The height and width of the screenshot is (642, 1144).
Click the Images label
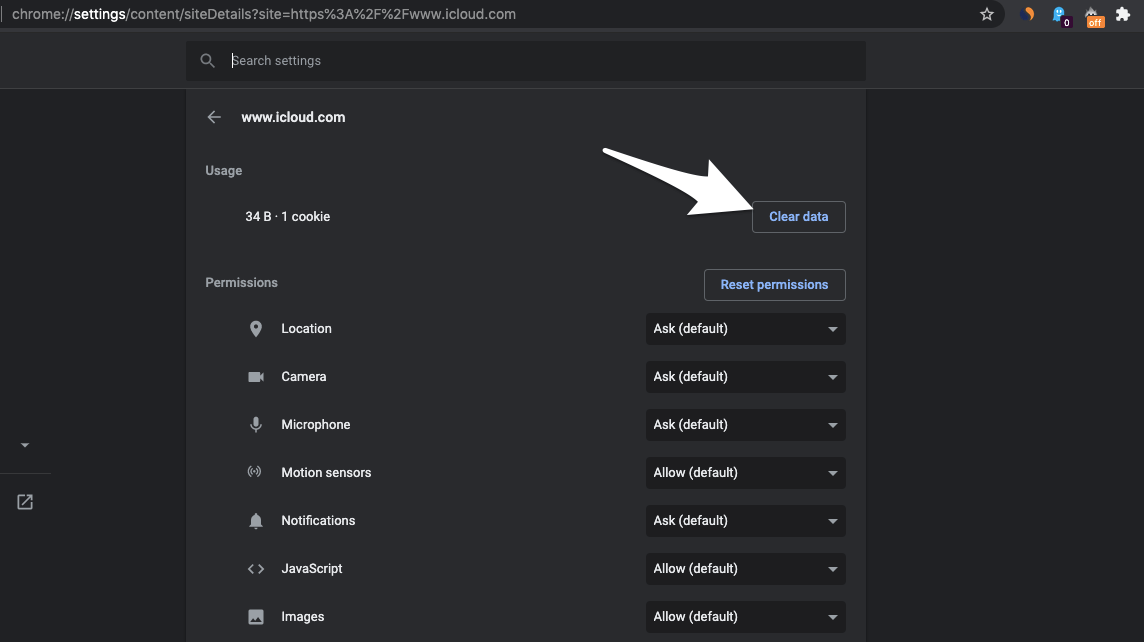click(303, 617)
